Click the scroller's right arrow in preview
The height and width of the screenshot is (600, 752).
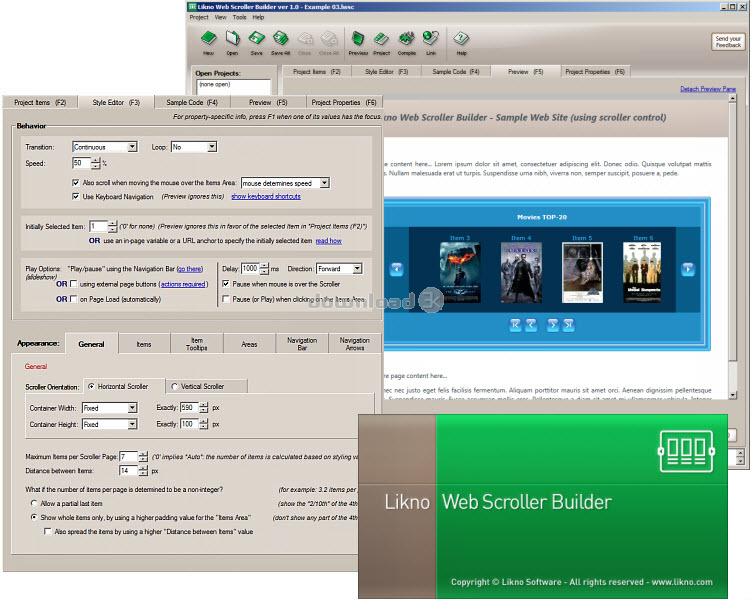(688, 269)
